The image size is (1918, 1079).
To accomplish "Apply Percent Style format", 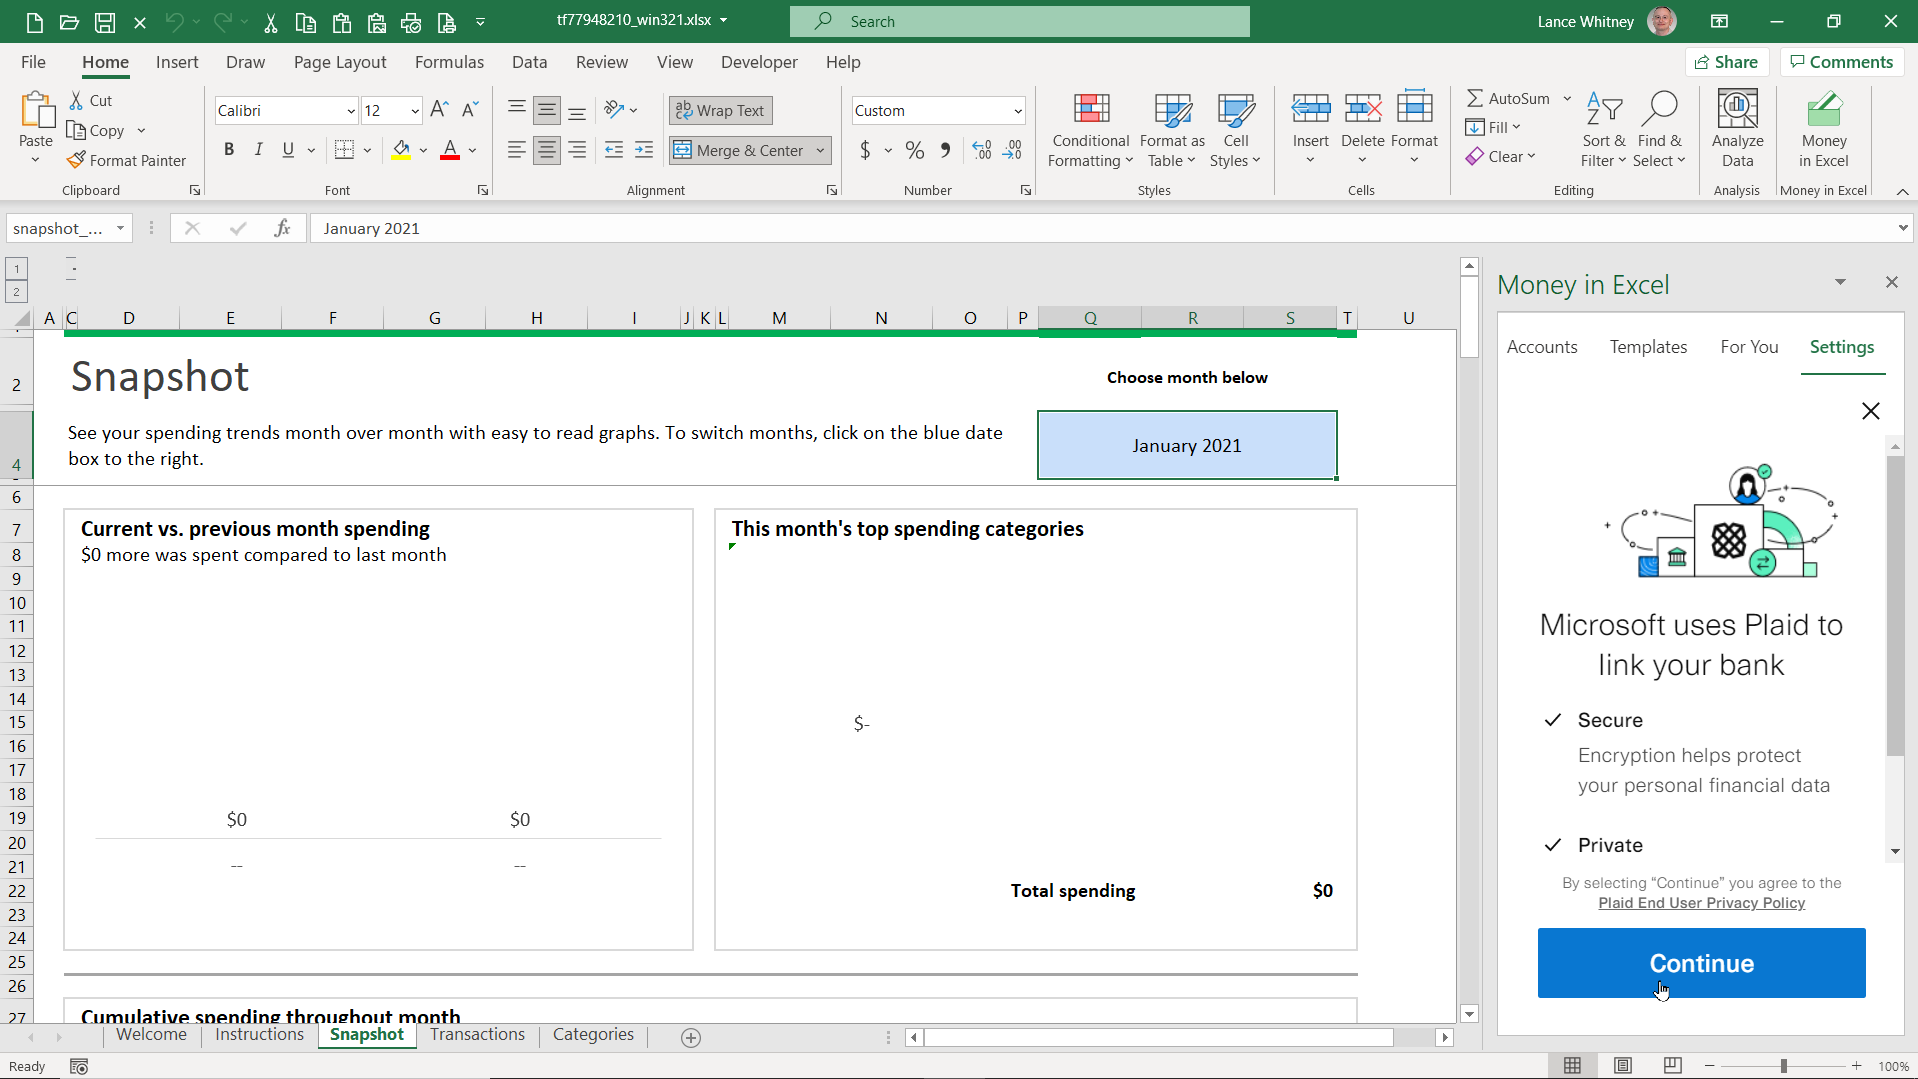I will coord(914,150).
